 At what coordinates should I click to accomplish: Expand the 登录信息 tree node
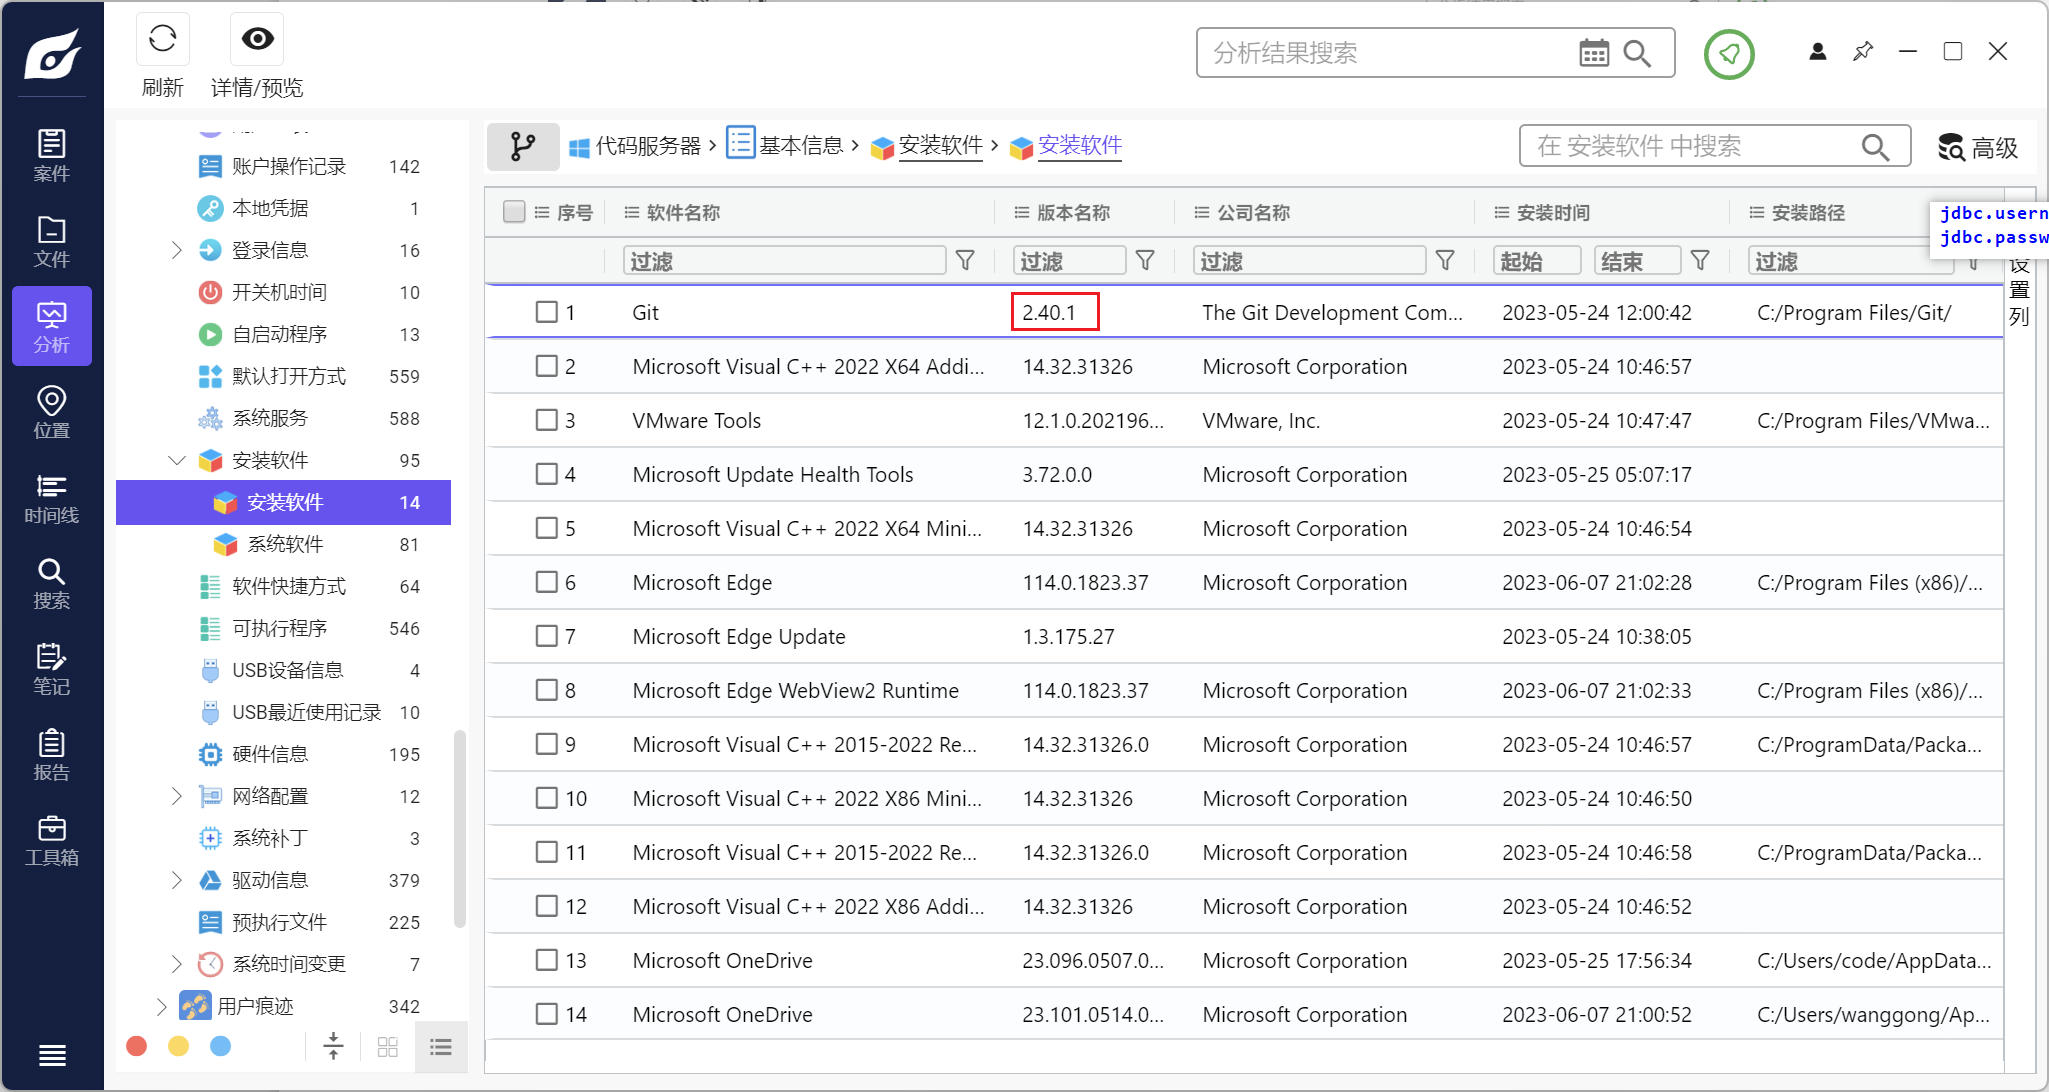[x=176, y=250]
